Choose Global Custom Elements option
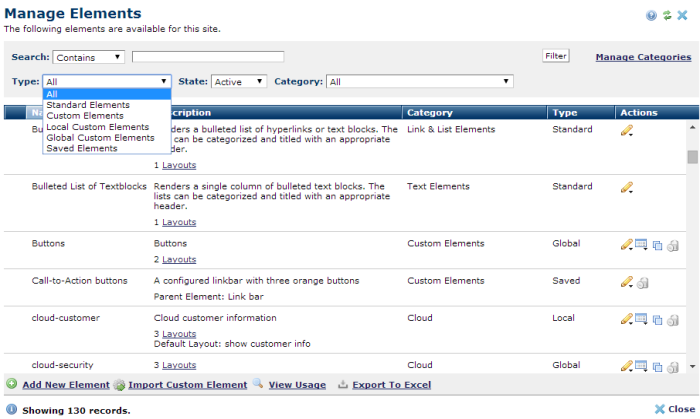This screenshot has height=419, width=700. pyautogui.click(x=100, y=138)
